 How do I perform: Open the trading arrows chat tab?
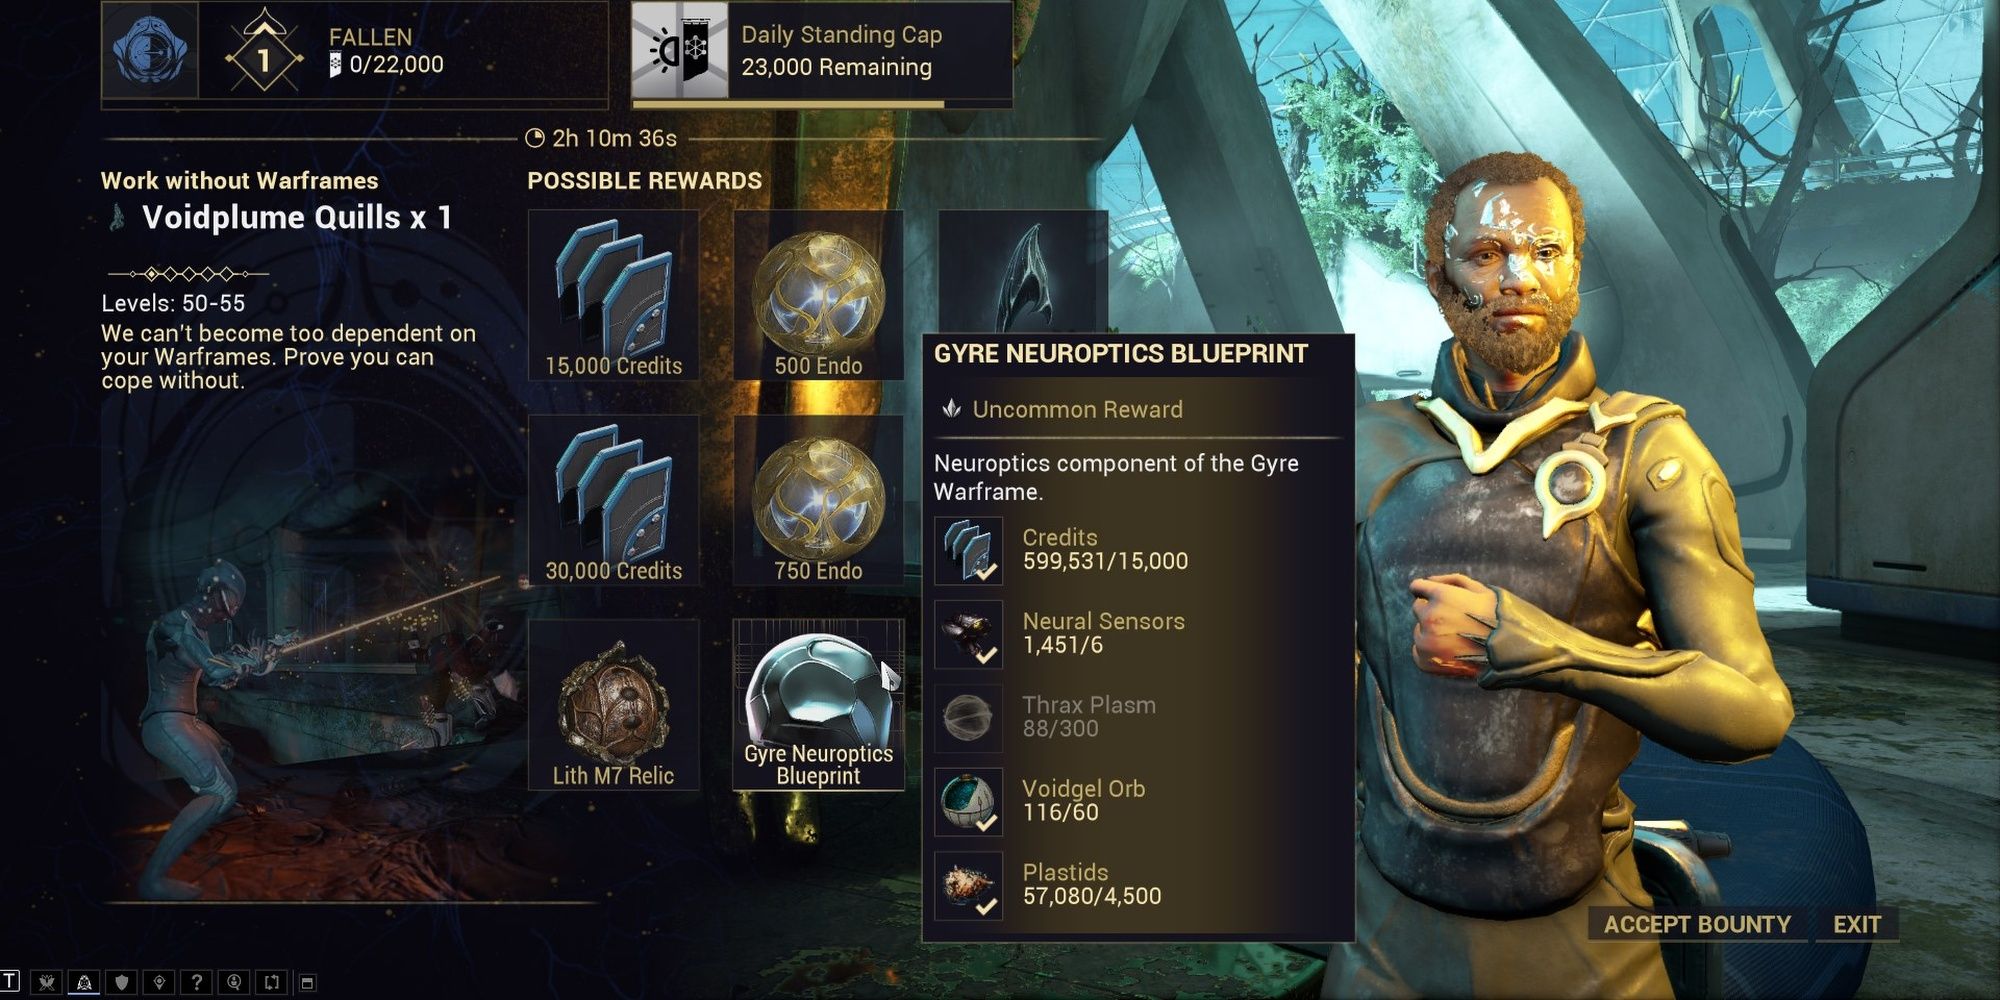pyautogui.click(x=271, y=983)
